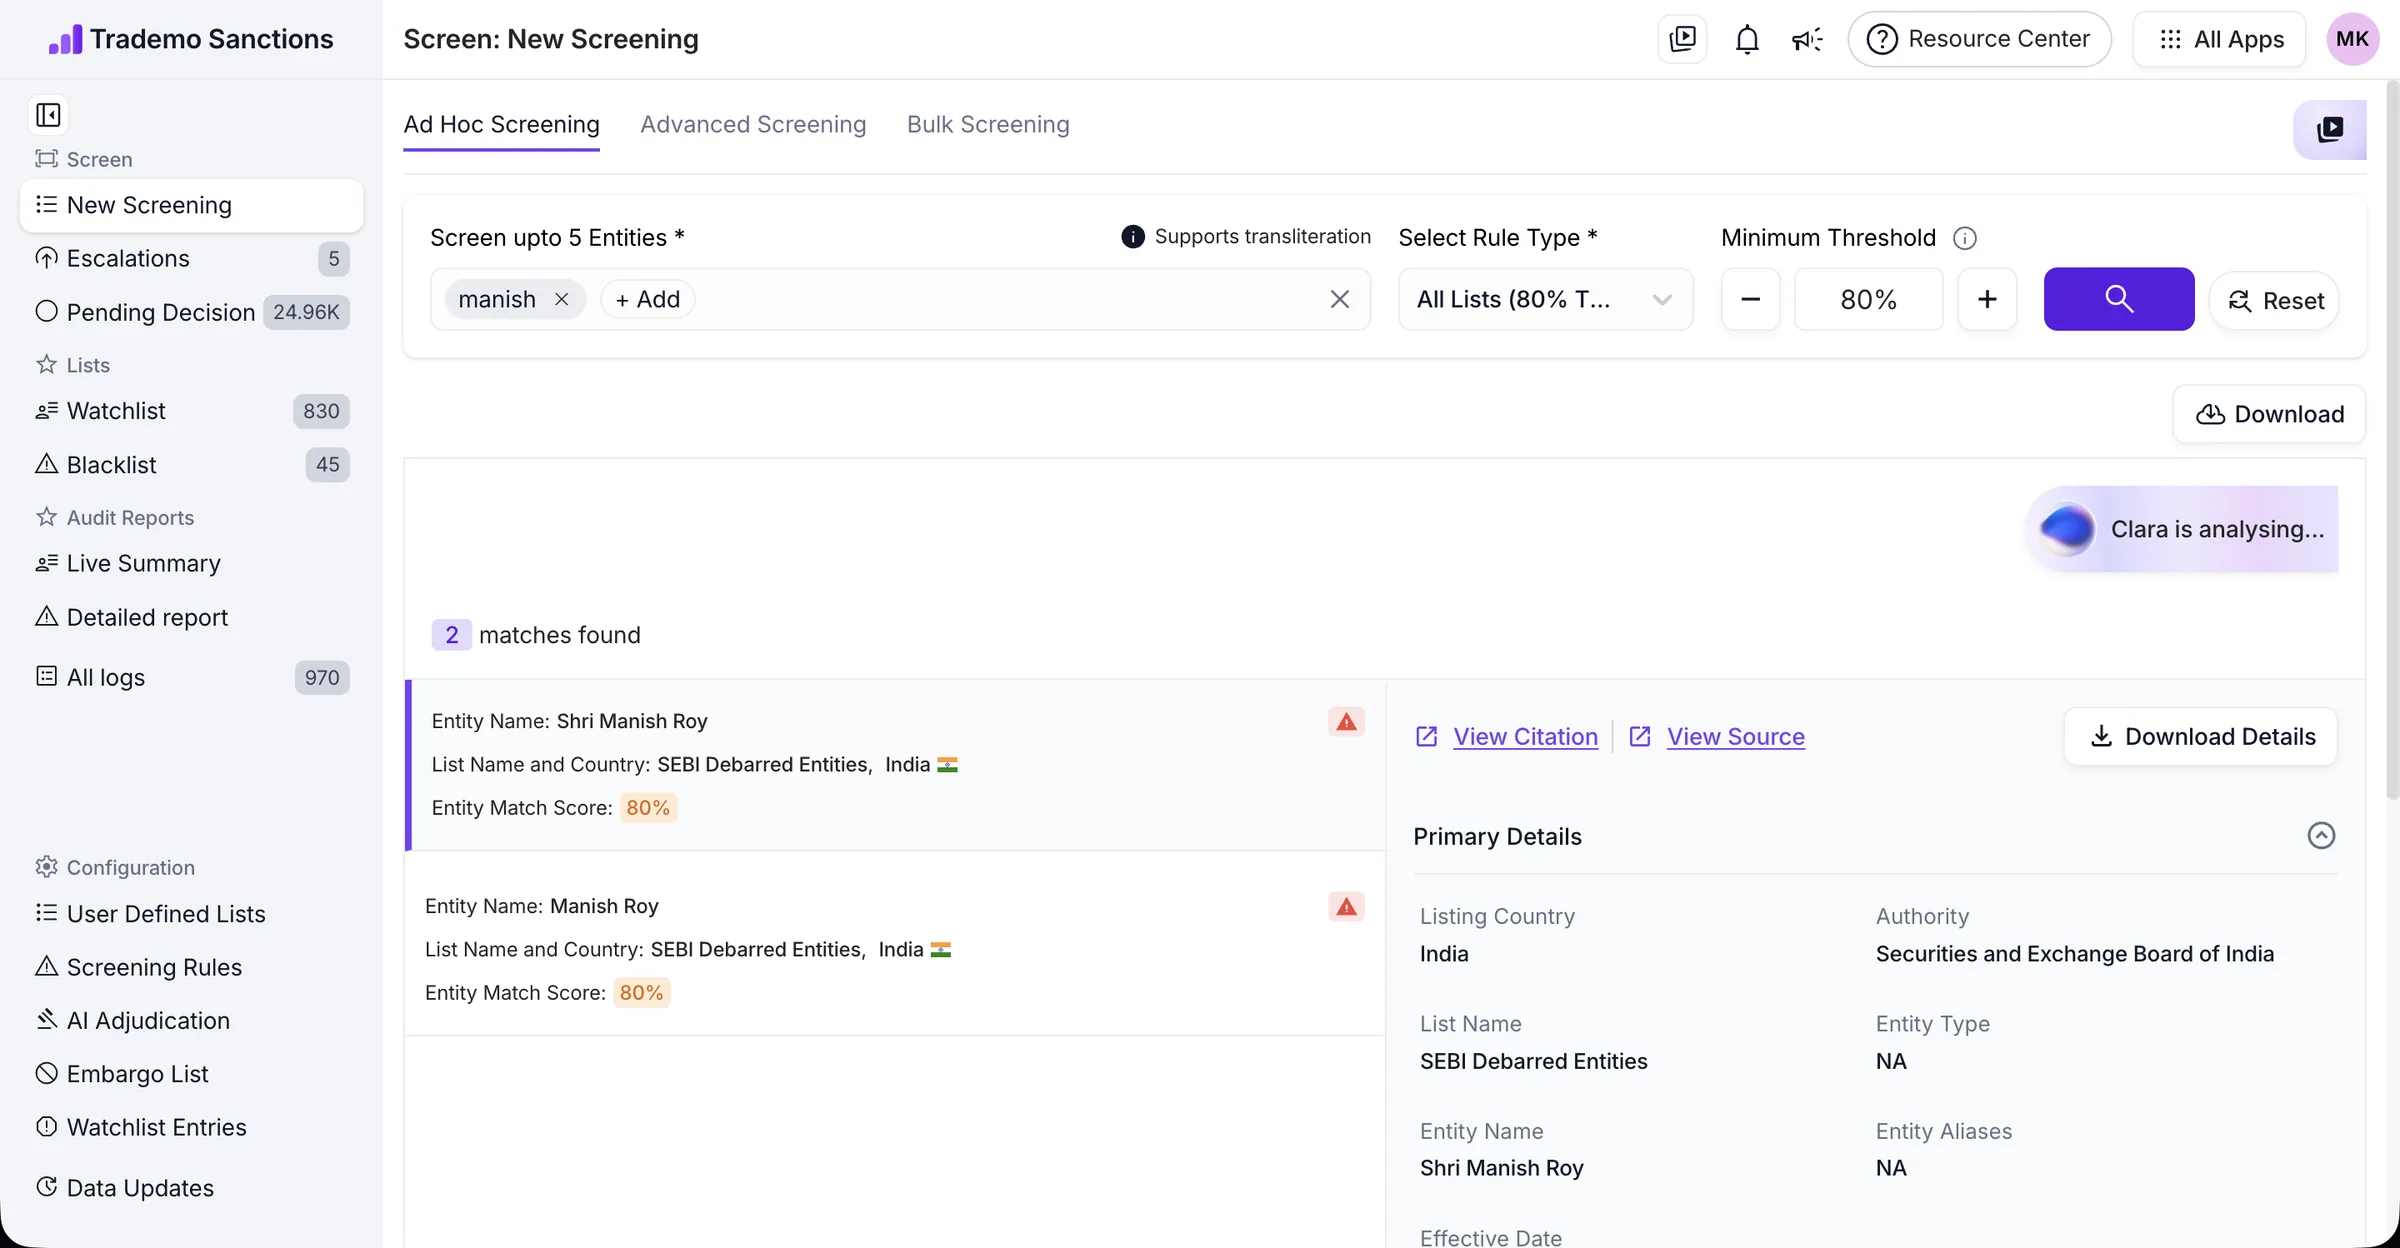The height and width of the screenshot is (1248, 2400).
Task: Open the Select Rule Type dropdown
Action: (x=1545, y=299)
